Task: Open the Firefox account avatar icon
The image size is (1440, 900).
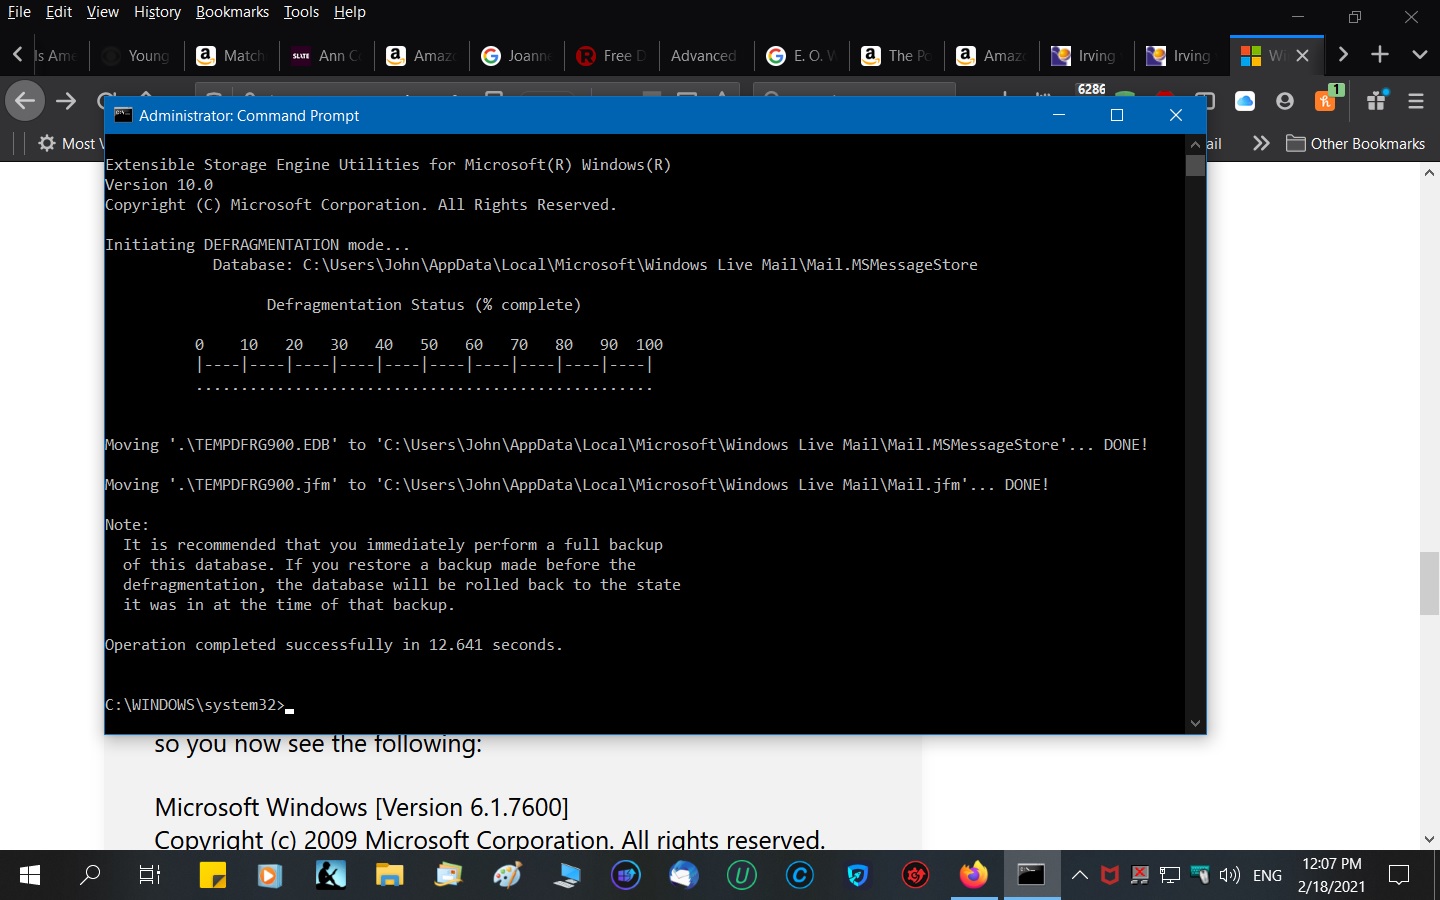Action: click(x=1285, y=101)
